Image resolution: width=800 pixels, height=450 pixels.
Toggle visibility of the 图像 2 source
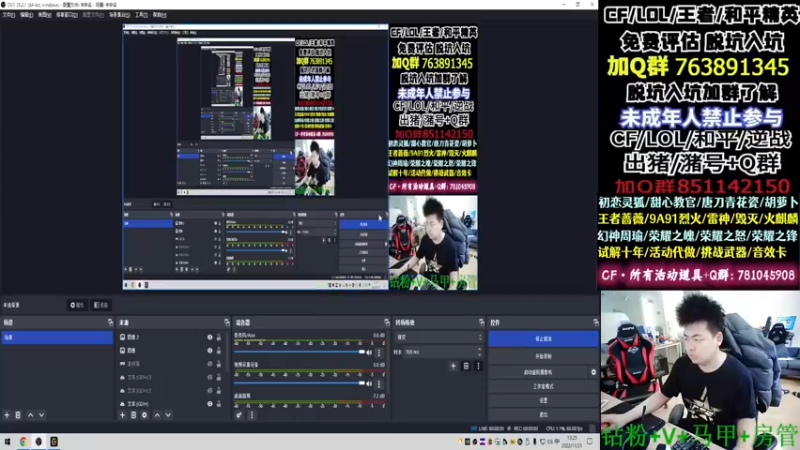tap(210, 337)
